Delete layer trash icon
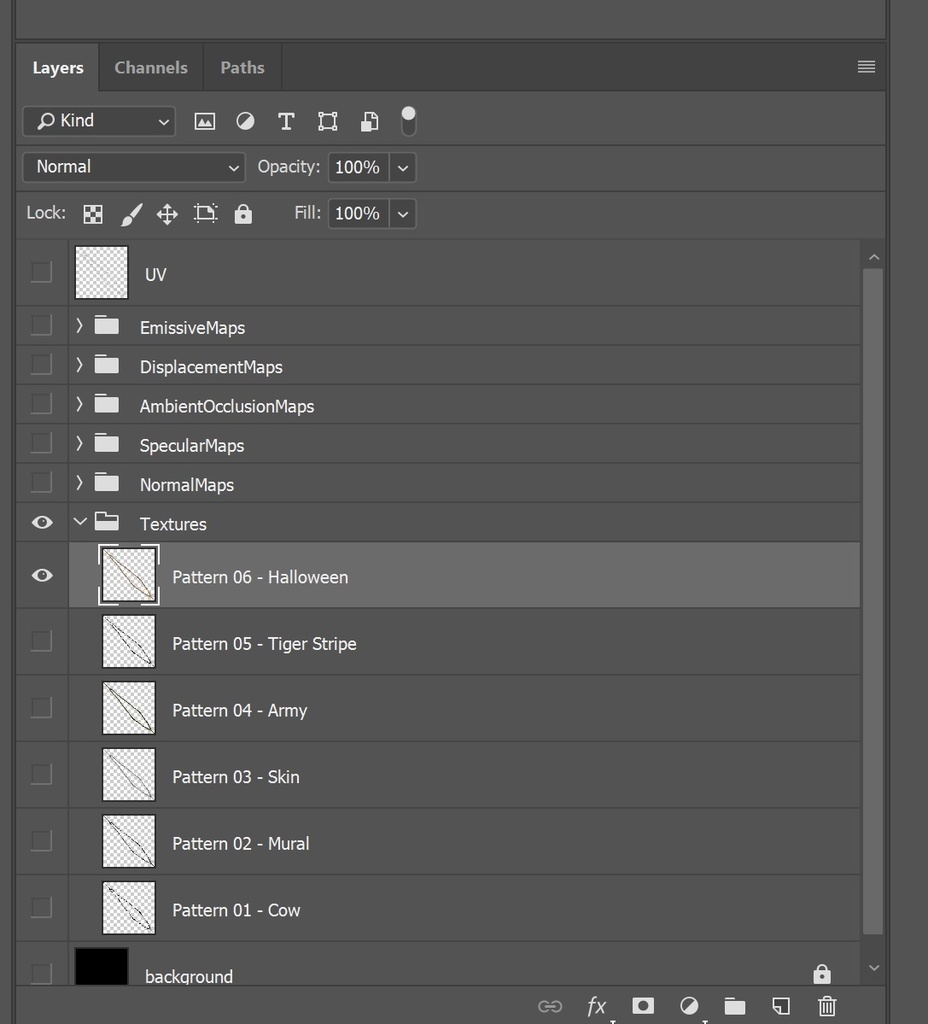The image size is (928, 1024). [x=827, y=1006]
